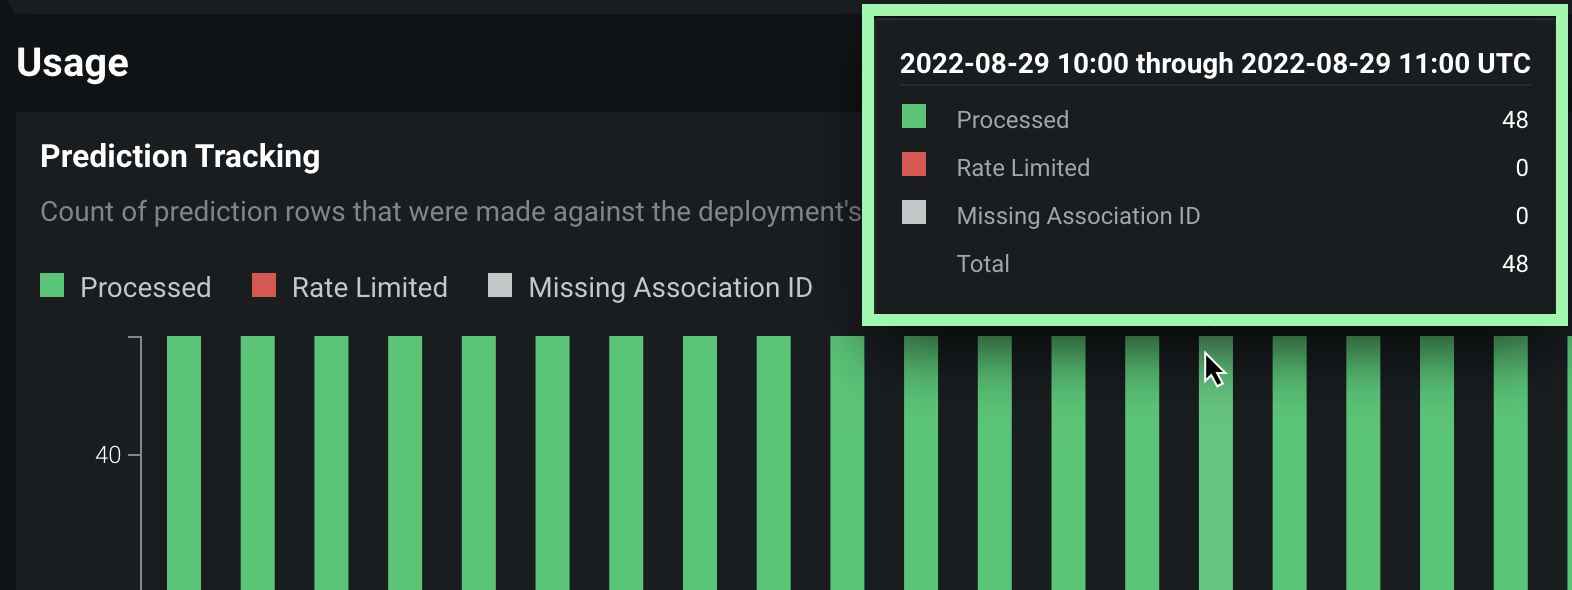The image size is (1572, 590).
Task: Click the red Rate Limited square in the tooltip
Action: click(914, 165)
